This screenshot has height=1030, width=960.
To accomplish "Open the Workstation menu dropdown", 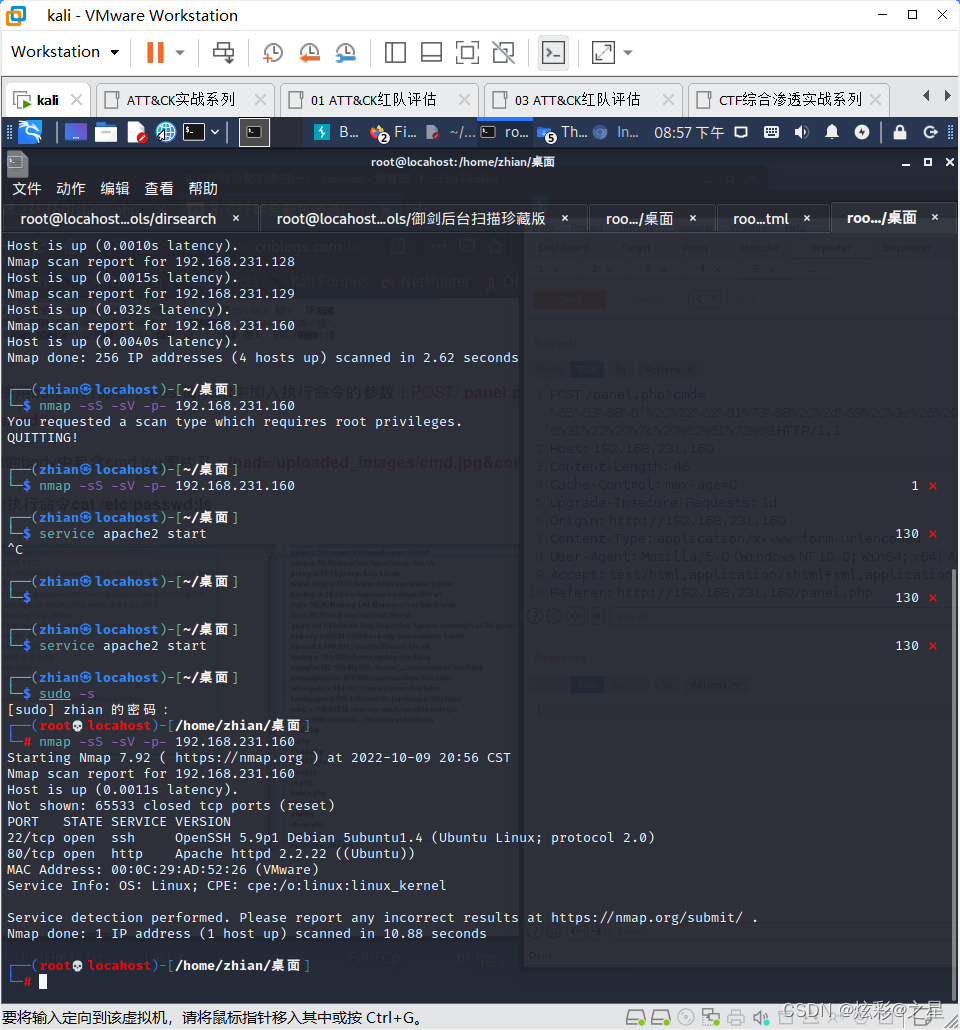I will 65,52.
